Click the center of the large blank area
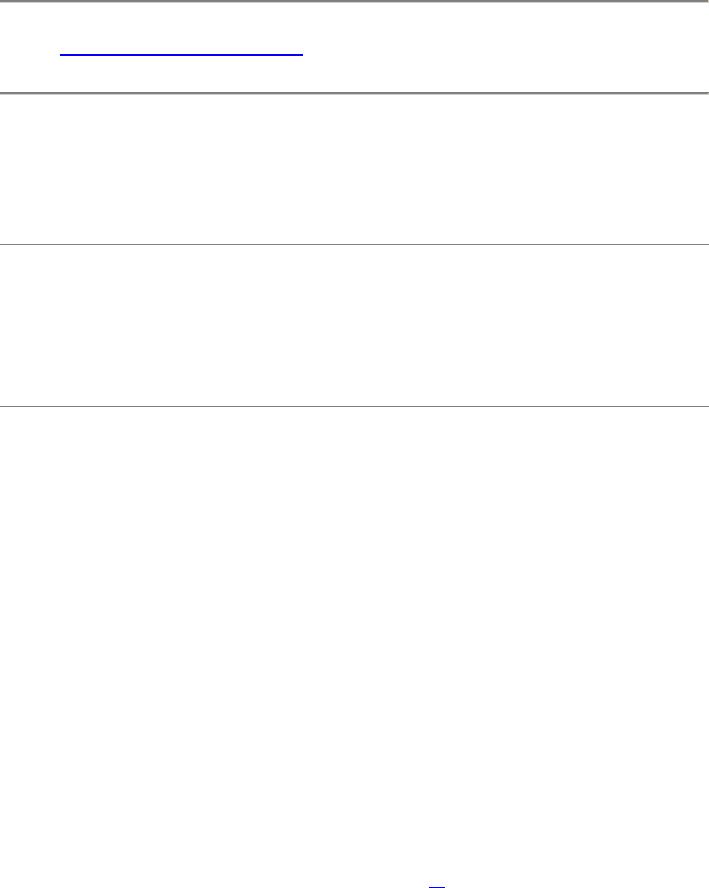This screenshot has height=888, width=709. pos(354,640)
